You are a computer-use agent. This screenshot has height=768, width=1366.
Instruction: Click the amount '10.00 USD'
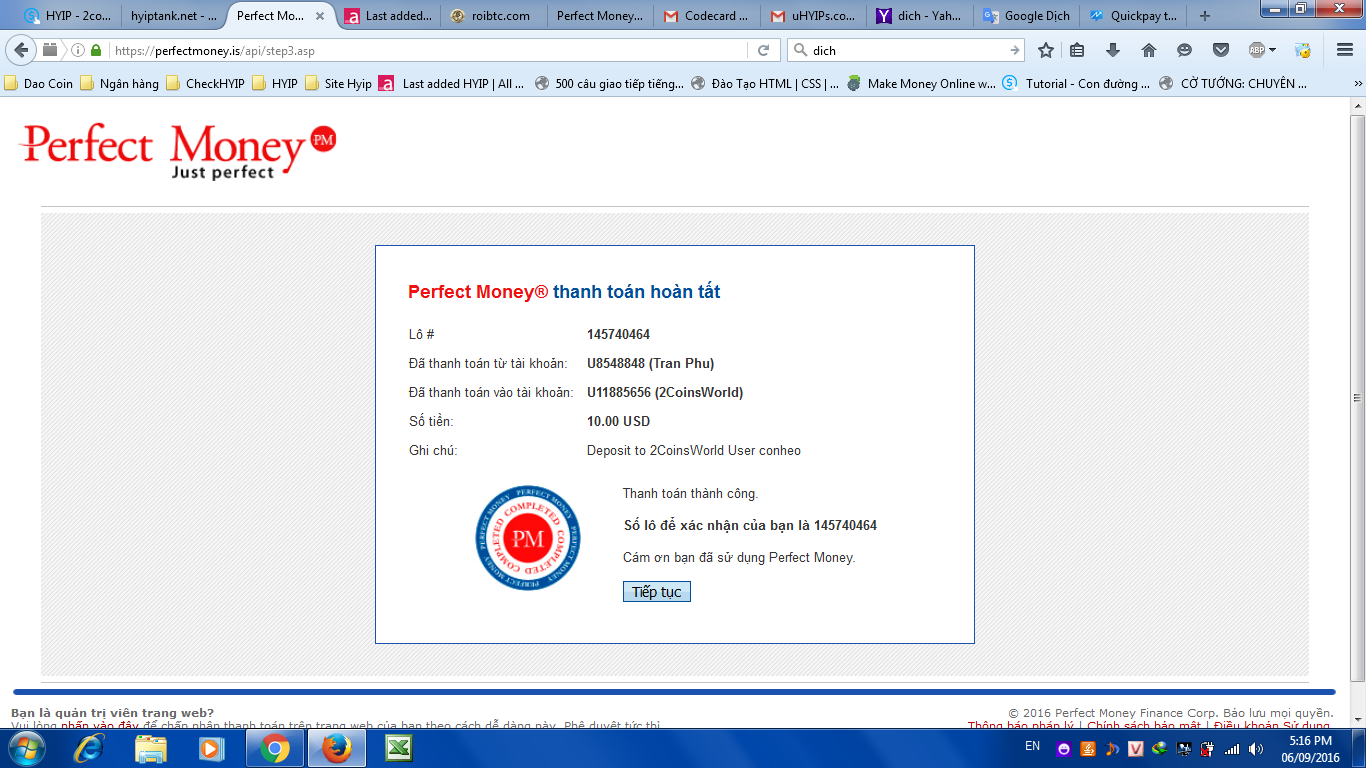pos(618,422)
